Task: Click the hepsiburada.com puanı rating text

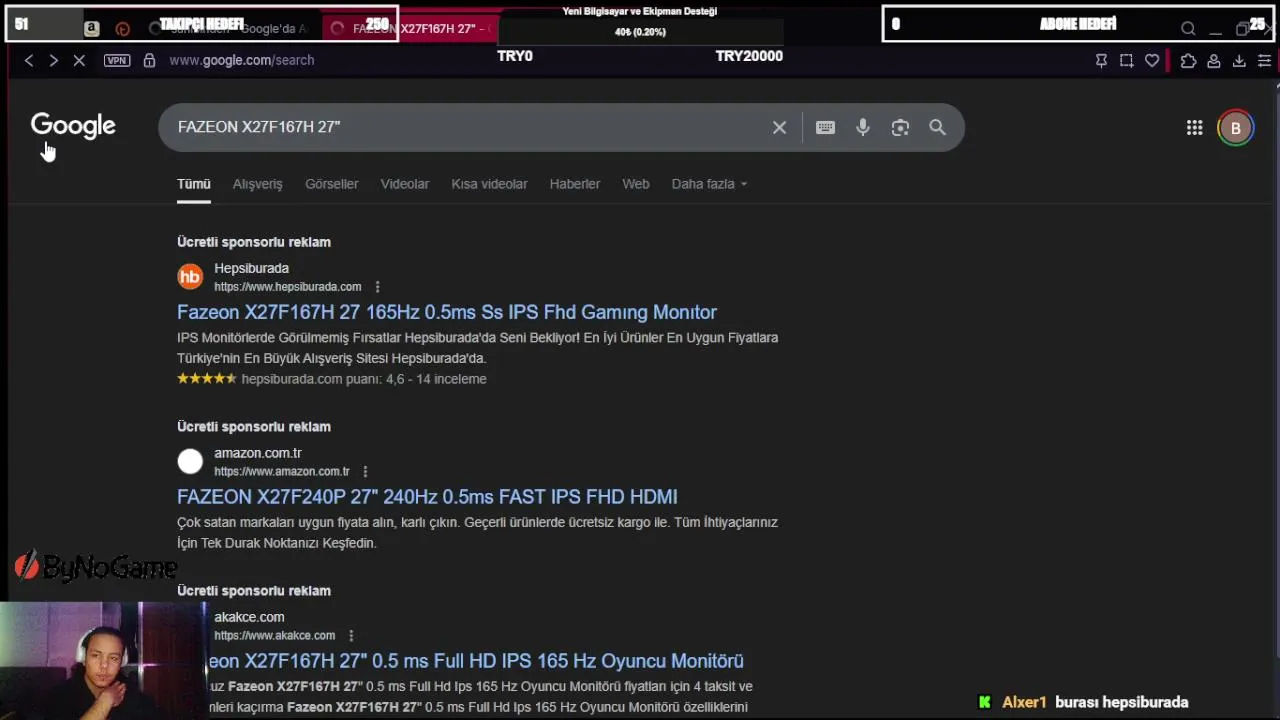Action: click(364, 379)
